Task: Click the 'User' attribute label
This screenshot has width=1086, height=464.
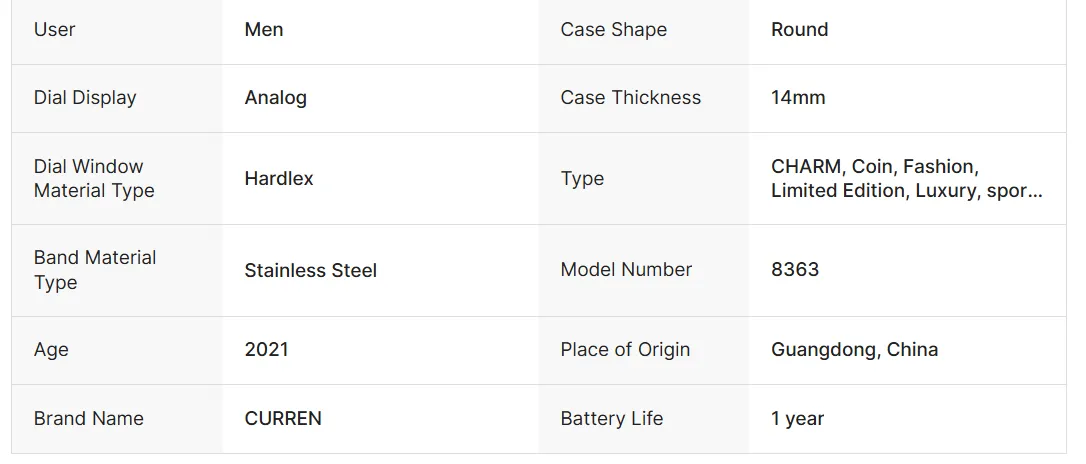Action: [x=54, y=30]
